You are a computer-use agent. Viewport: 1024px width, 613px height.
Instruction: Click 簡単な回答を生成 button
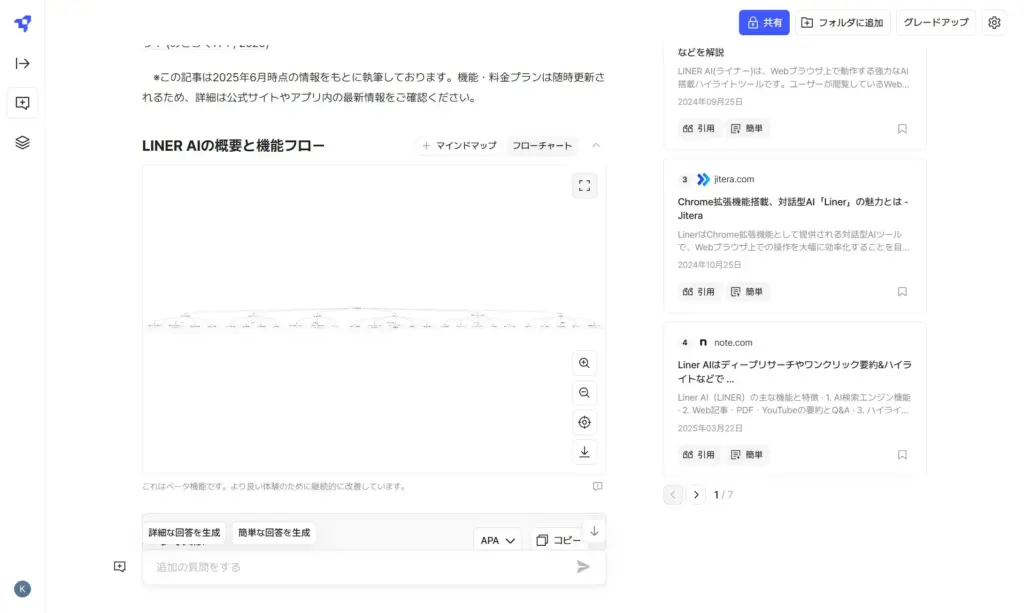274,533
